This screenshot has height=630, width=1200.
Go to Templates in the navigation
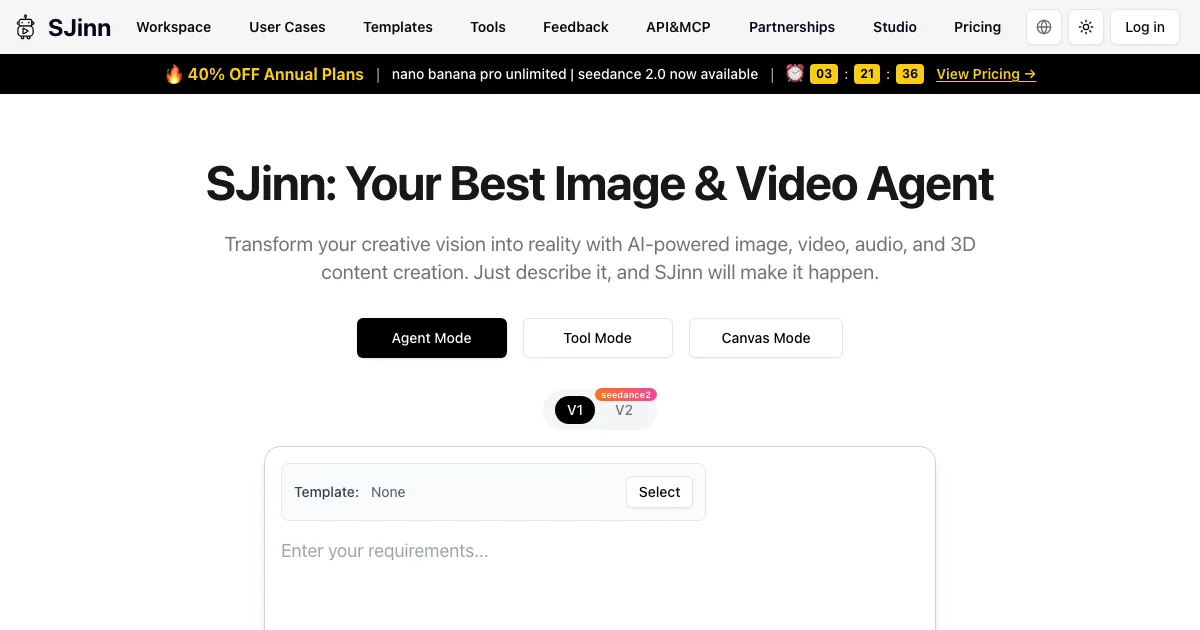398,27
